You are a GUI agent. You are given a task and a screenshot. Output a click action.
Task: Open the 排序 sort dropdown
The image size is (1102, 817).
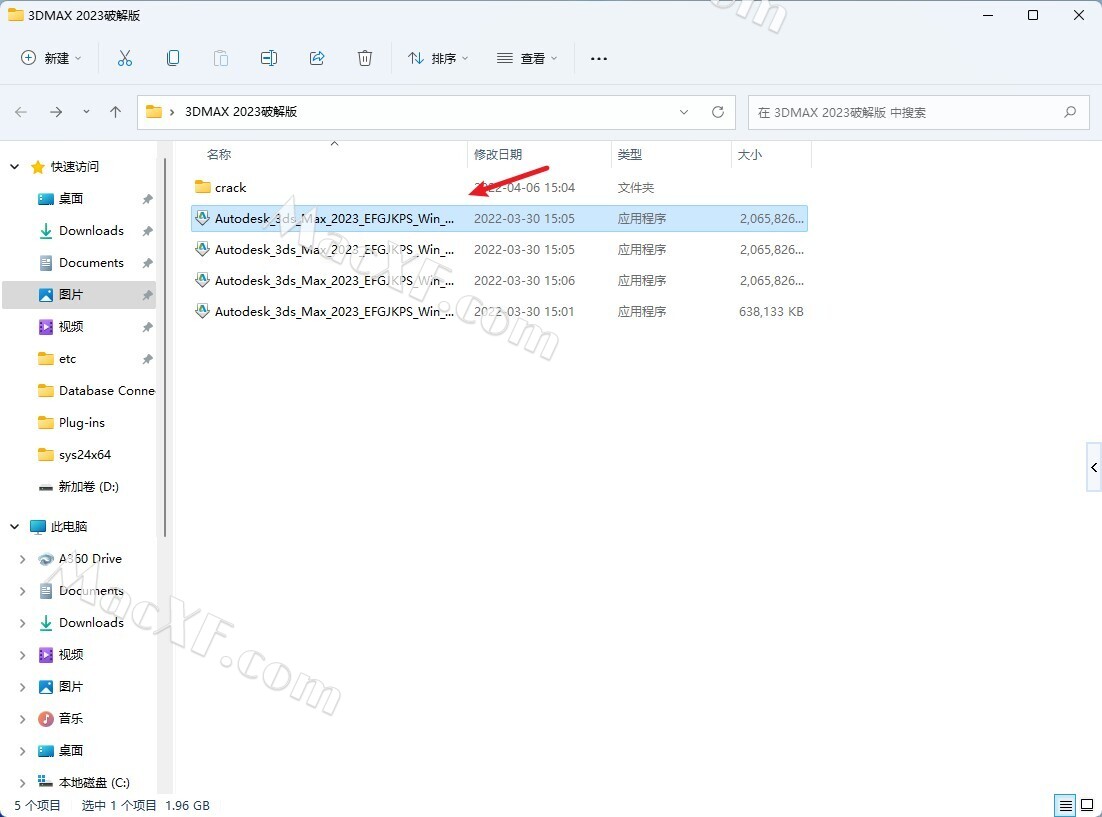click(438, 58)
